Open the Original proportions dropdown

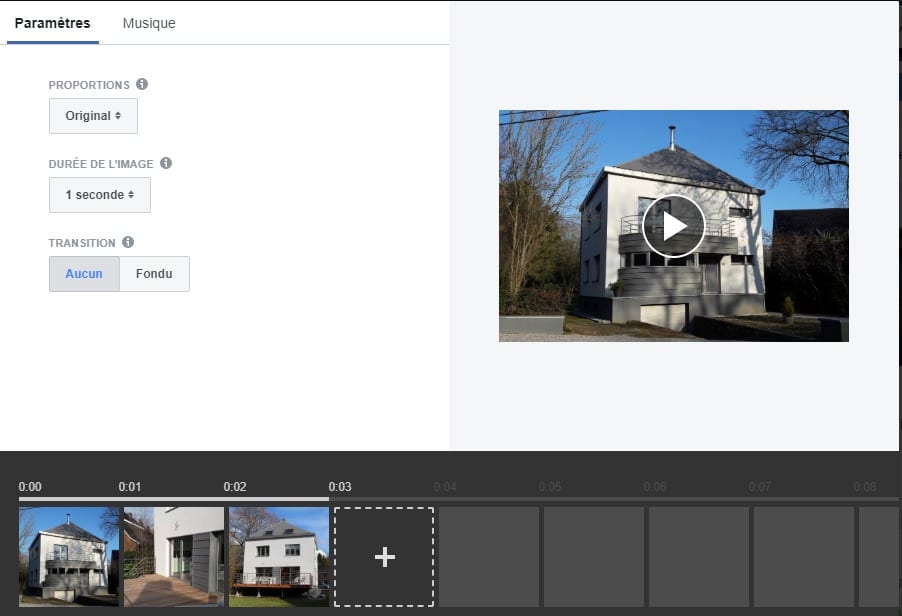click(x=93, y=116)
